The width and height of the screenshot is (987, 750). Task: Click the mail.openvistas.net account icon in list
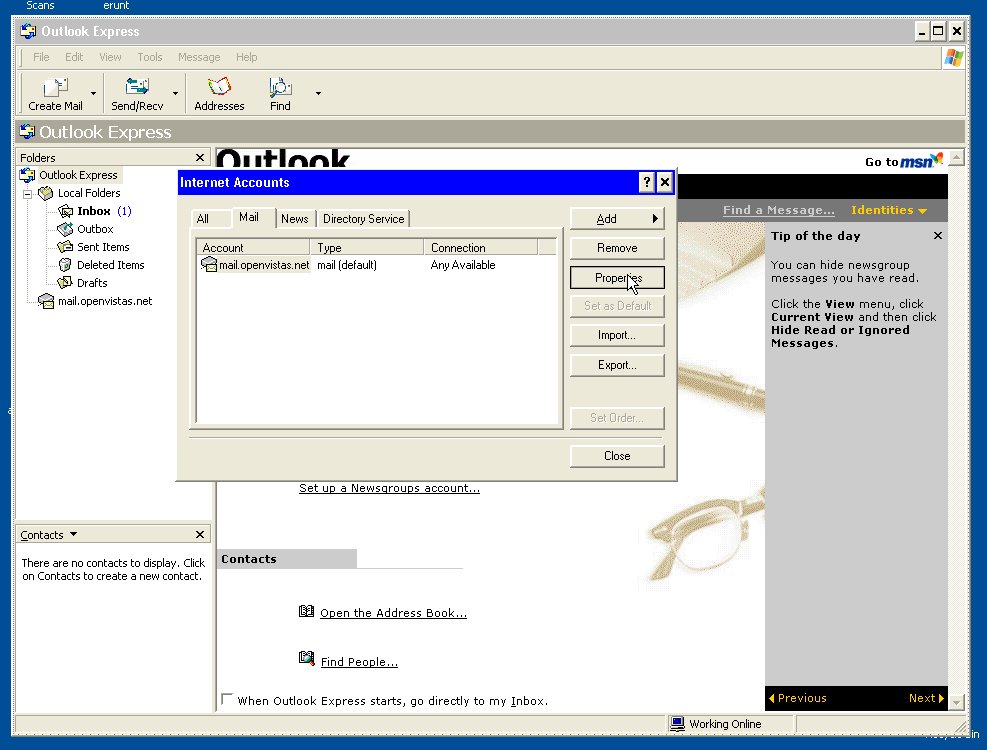pos(208,264)
